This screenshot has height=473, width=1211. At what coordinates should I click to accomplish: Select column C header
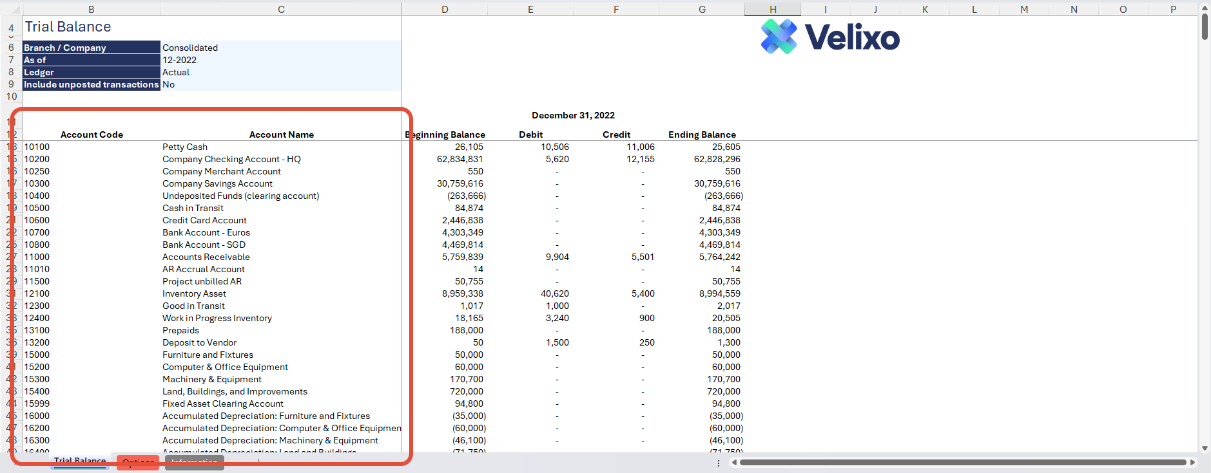pyautogui.click(x=281, y=9)
